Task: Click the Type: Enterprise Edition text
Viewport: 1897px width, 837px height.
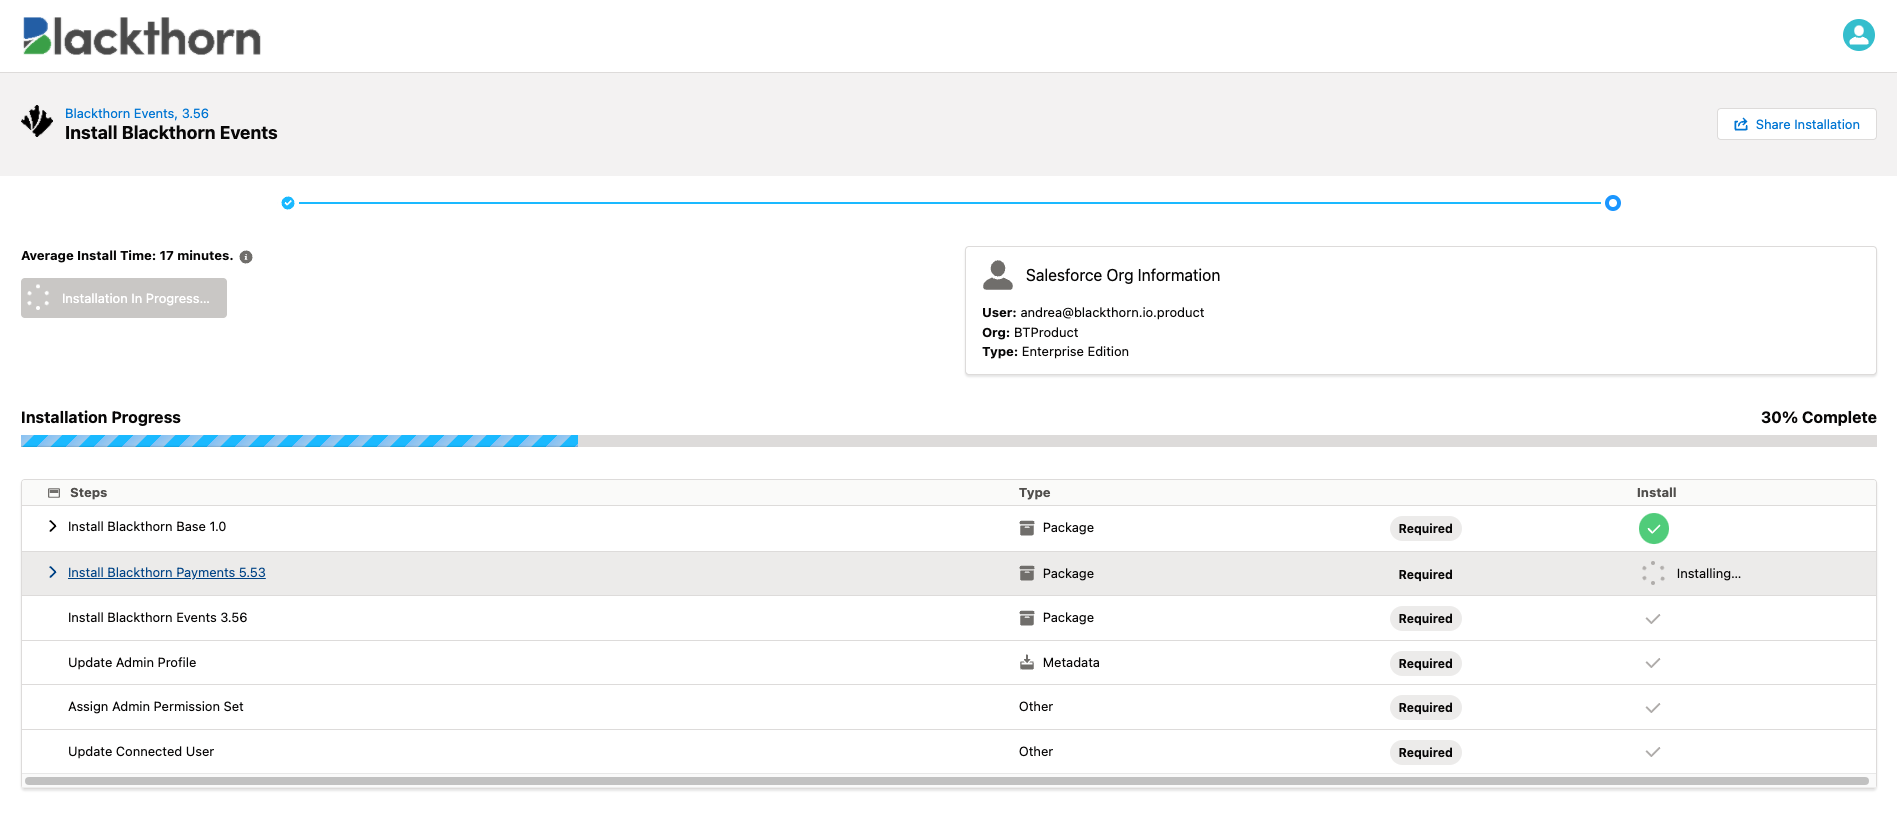Action: click(1055, 352)
